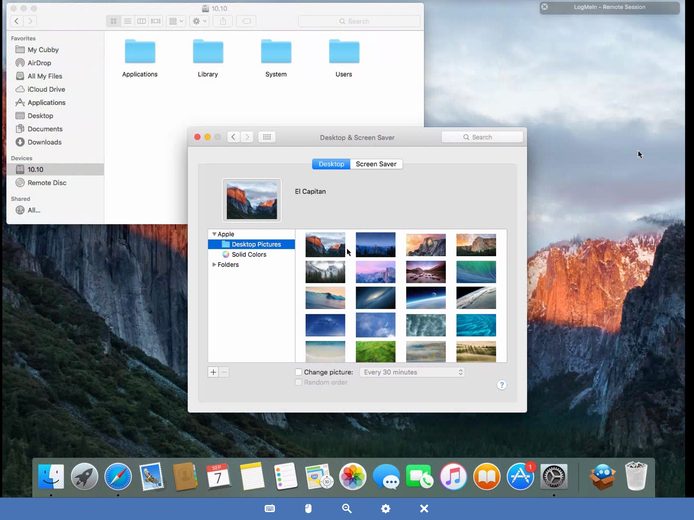Select Desktop tab
Image resolution: width=694 pixels, height=520 pixels.
331,164
